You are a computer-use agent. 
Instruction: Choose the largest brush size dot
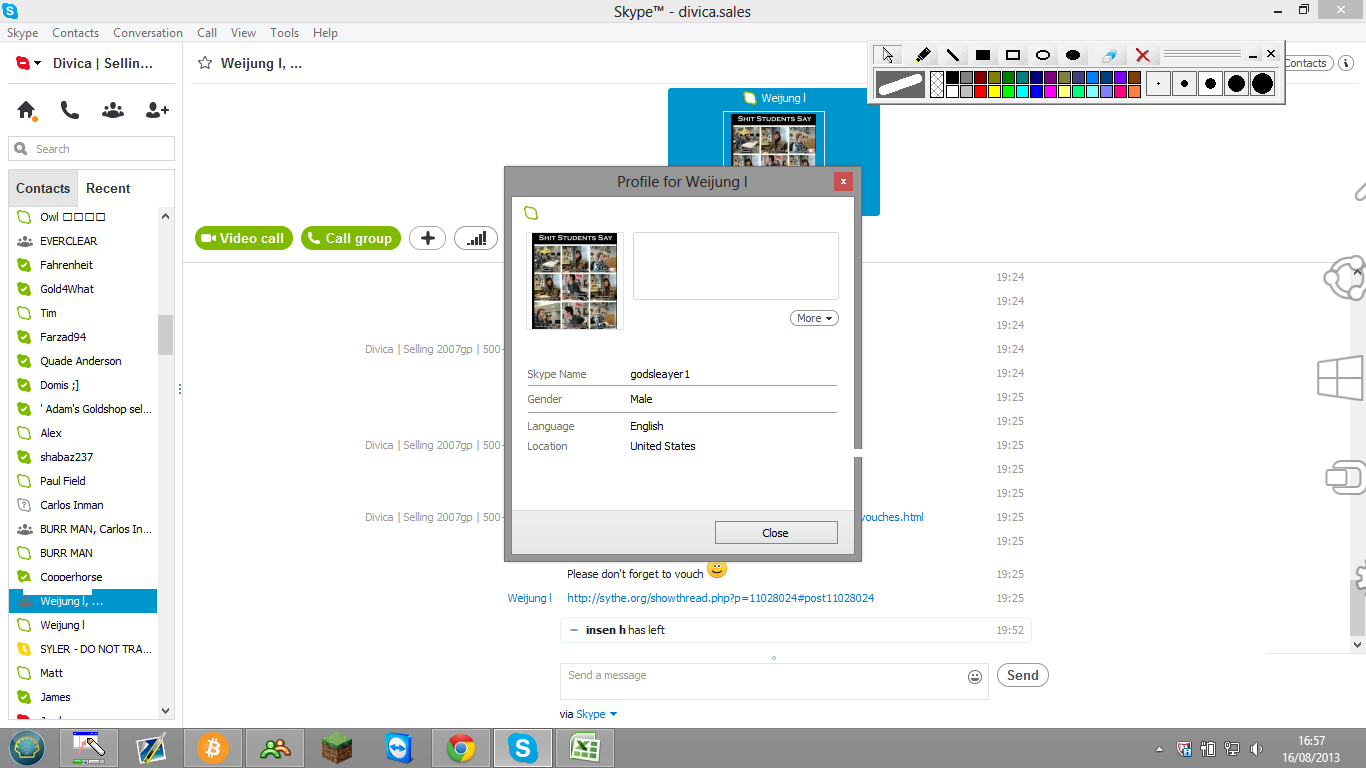tap(1262, 84)
